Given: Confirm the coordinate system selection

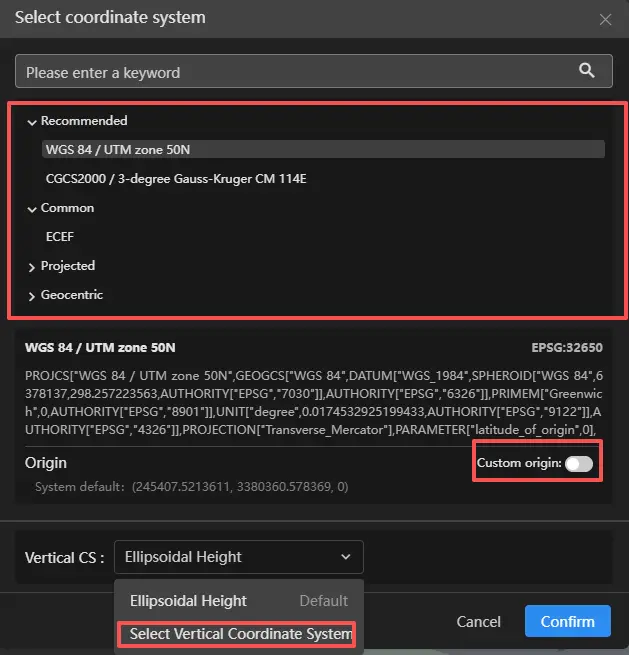Looking at the screenshot, I should pyautogui.click(x=567, y=621).
